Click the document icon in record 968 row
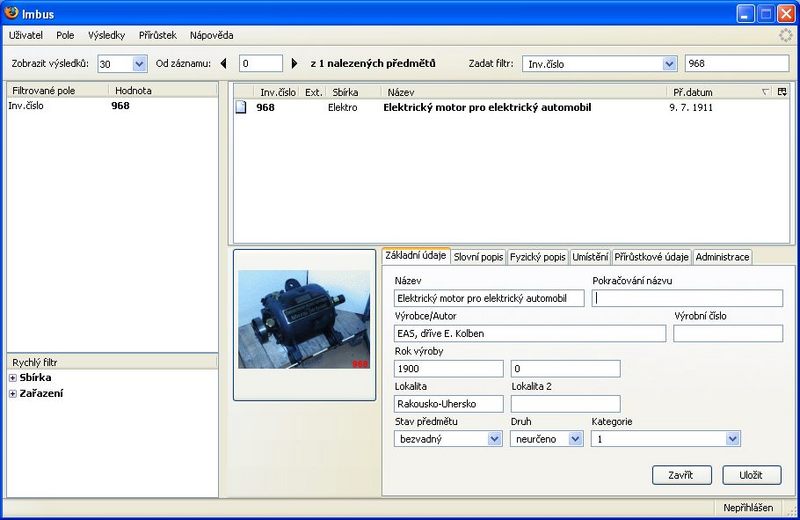 240,108
